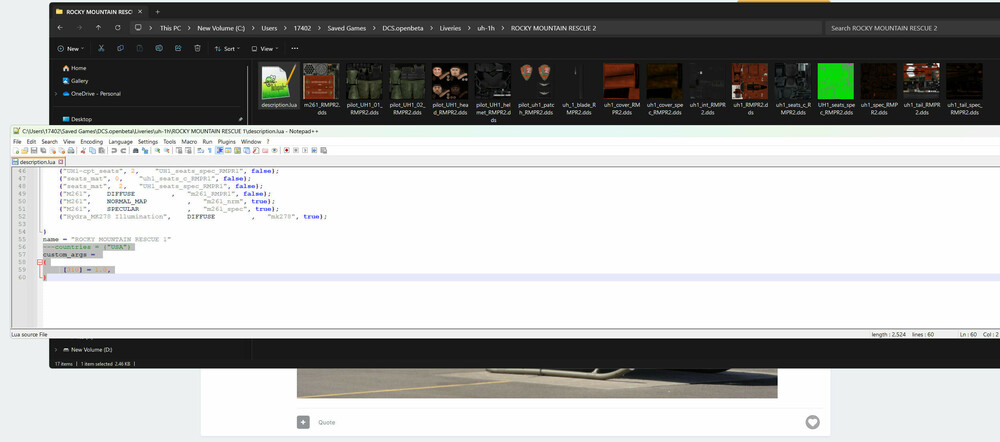The width and height of the screenshot is (1000, 442).
Task: Add a new File Explorer tab
Action: point(158,11)
